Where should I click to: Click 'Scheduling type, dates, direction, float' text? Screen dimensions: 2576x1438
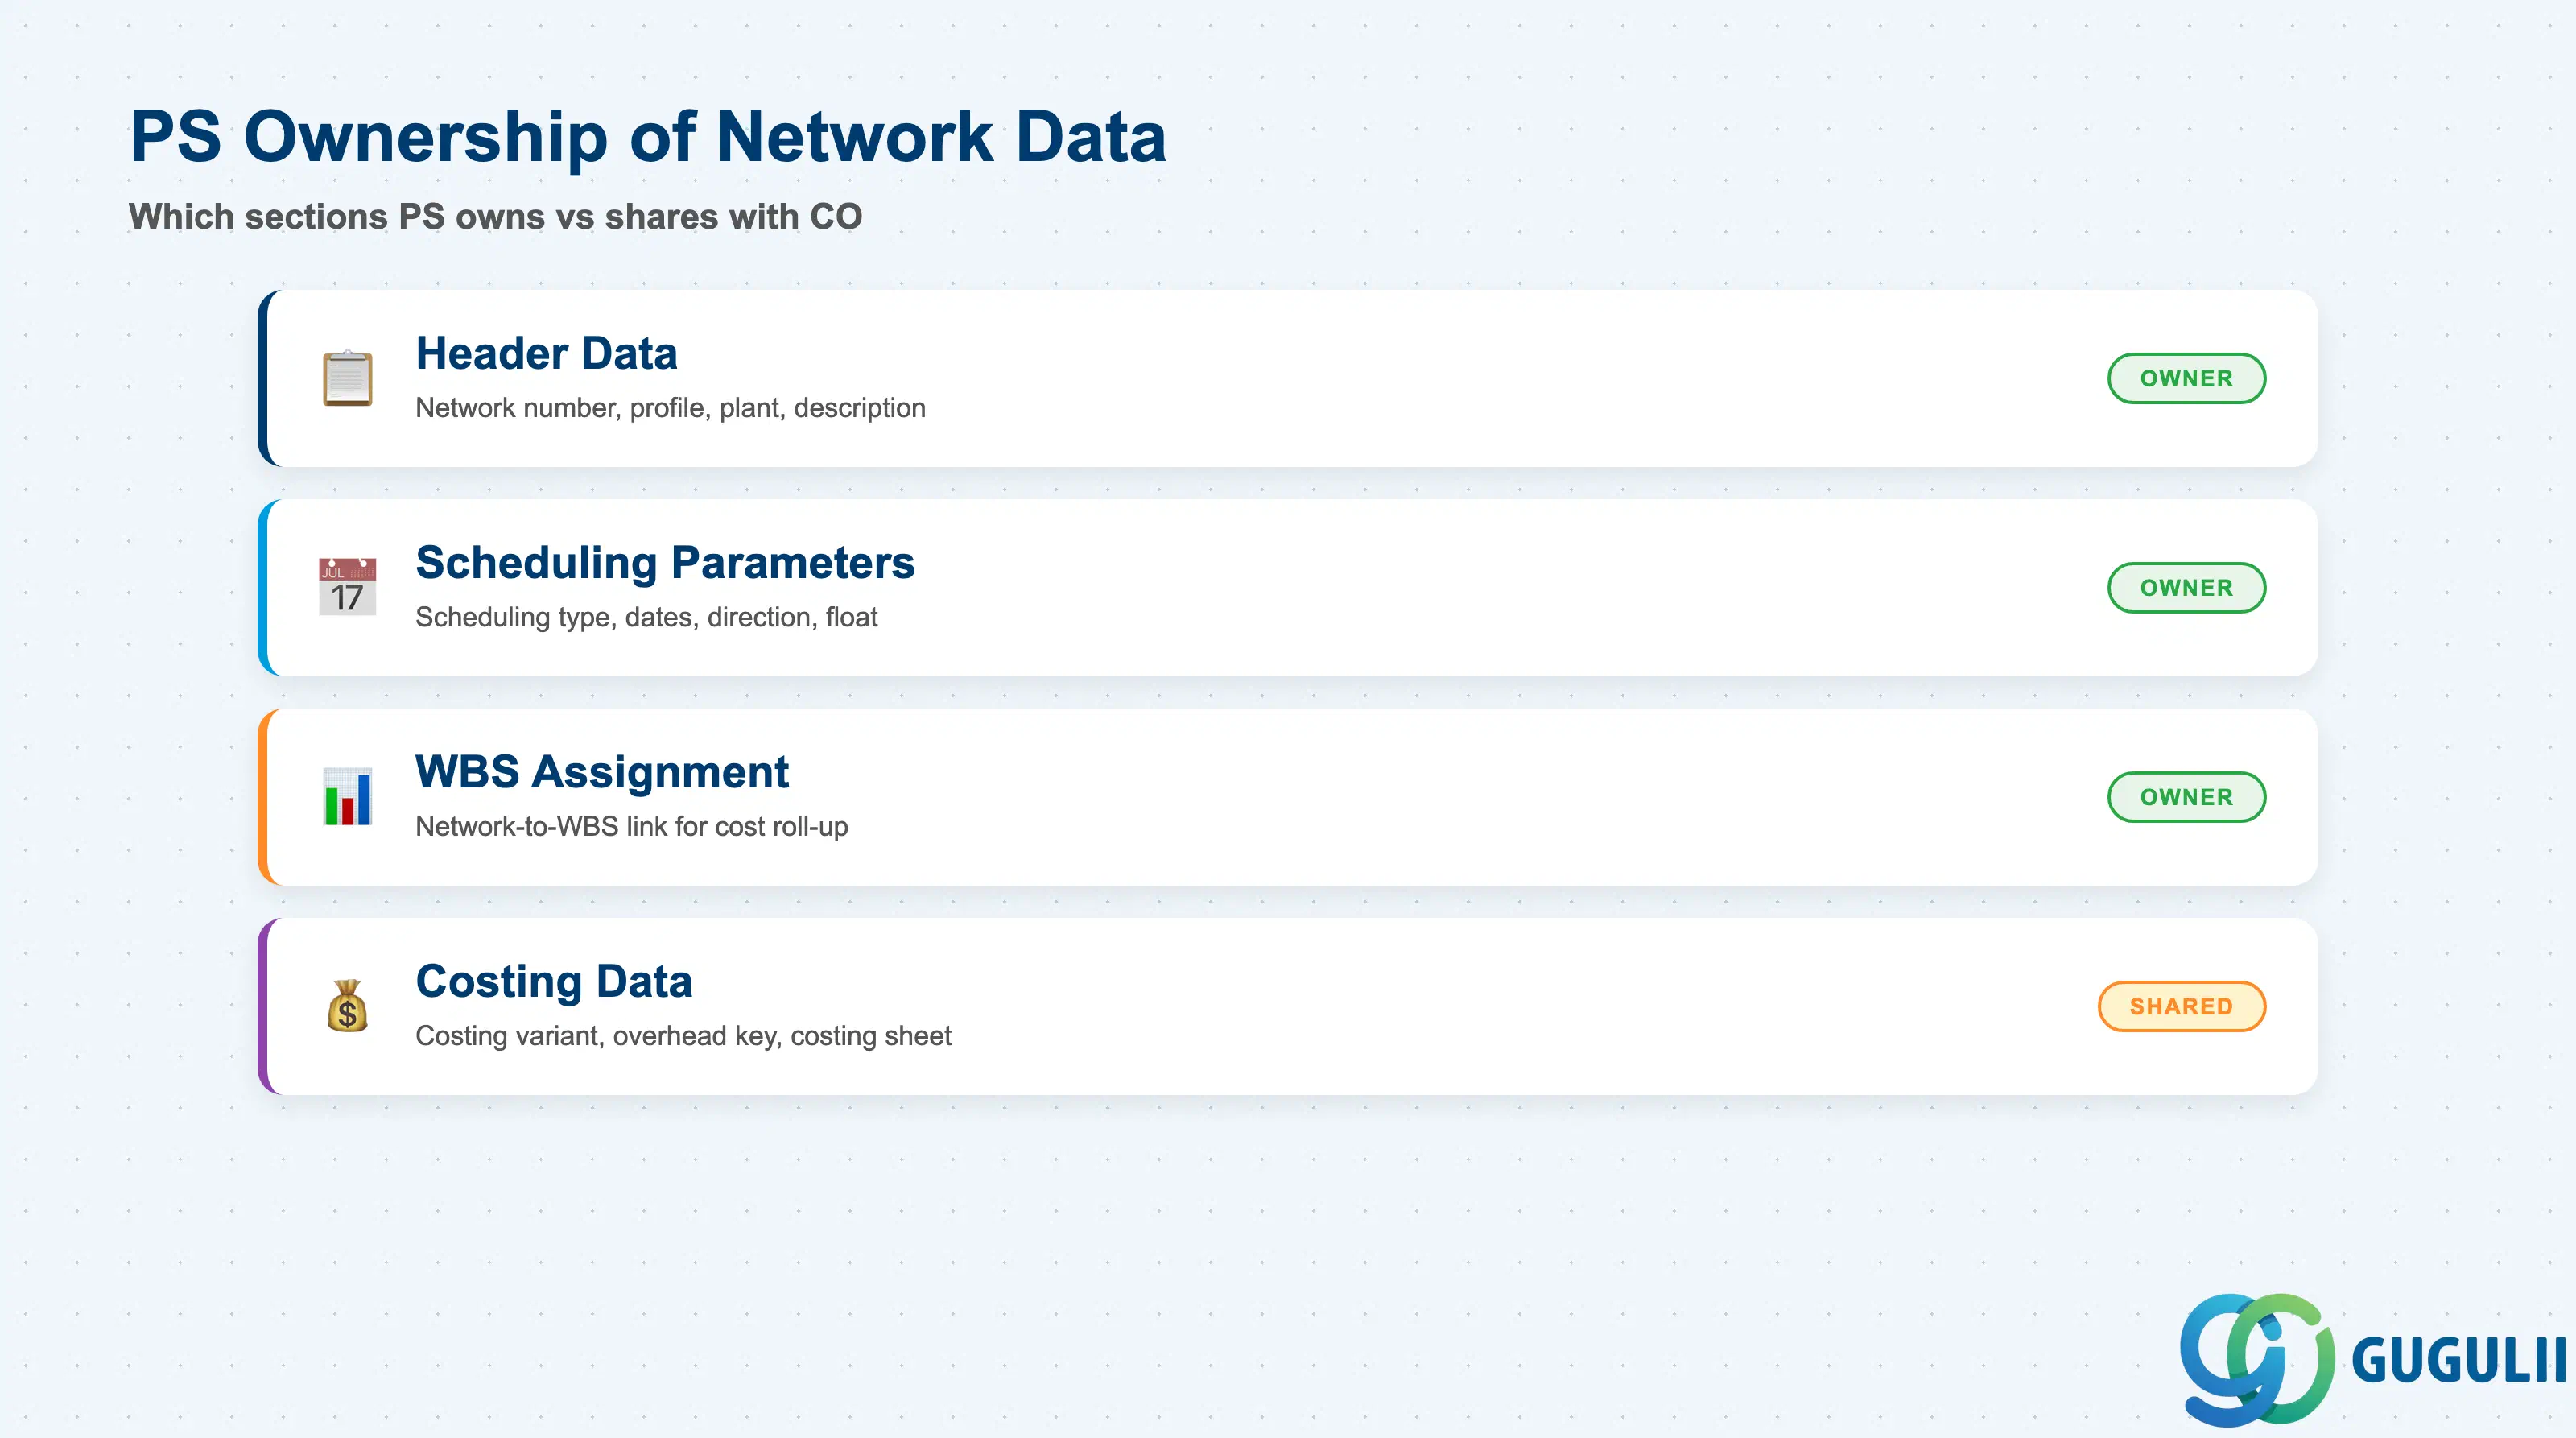(646, 617)
